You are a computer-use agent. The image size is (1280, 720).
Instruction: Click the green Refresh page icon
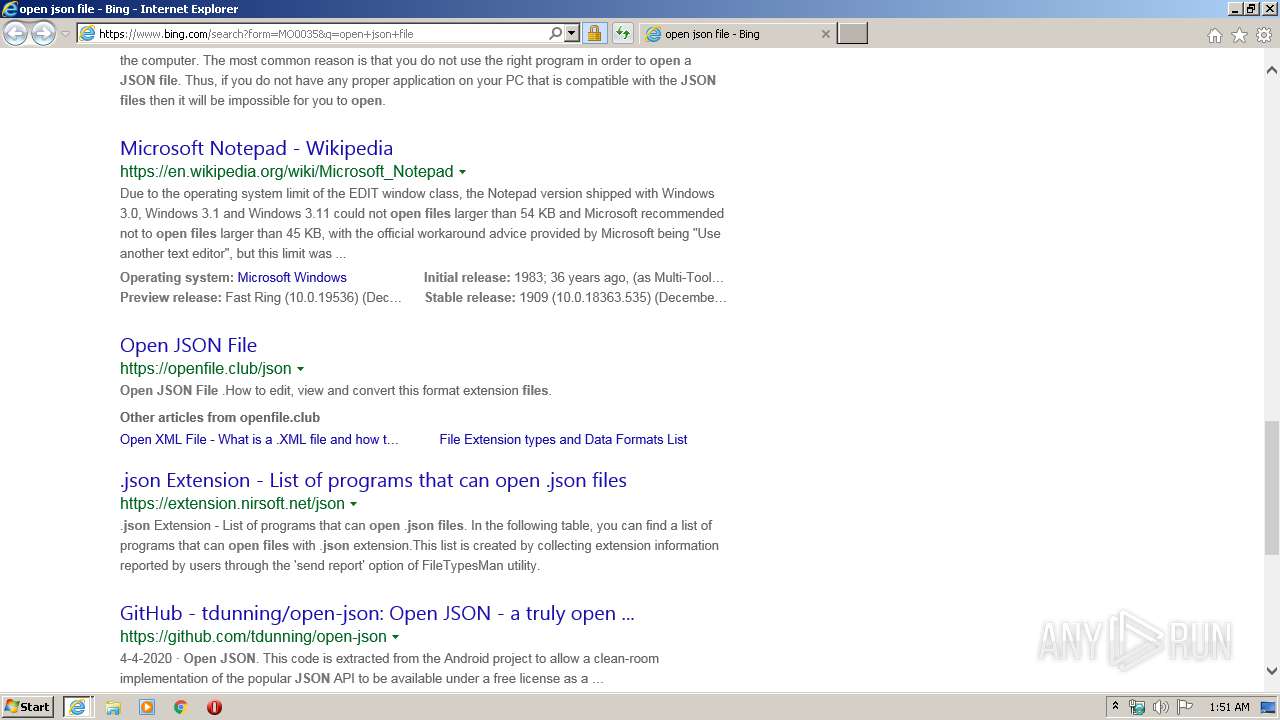click(x=623, y=33)
